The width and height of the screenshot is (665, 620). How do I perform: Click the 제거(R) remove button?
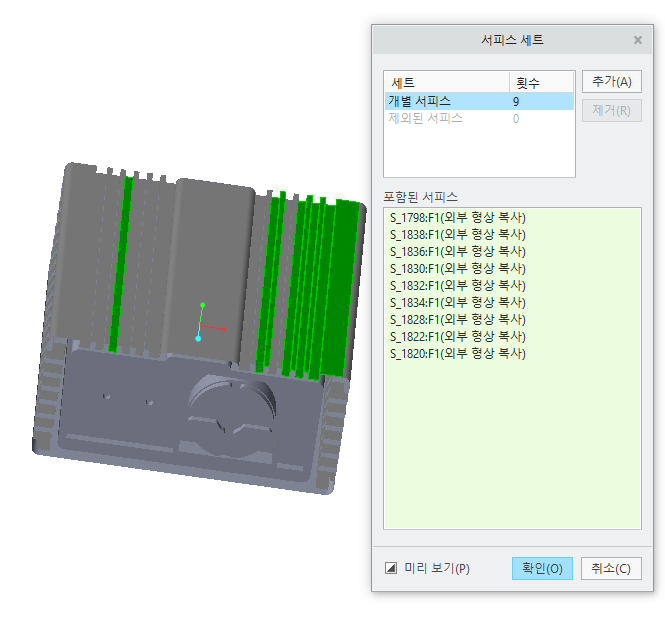point(612,111)
